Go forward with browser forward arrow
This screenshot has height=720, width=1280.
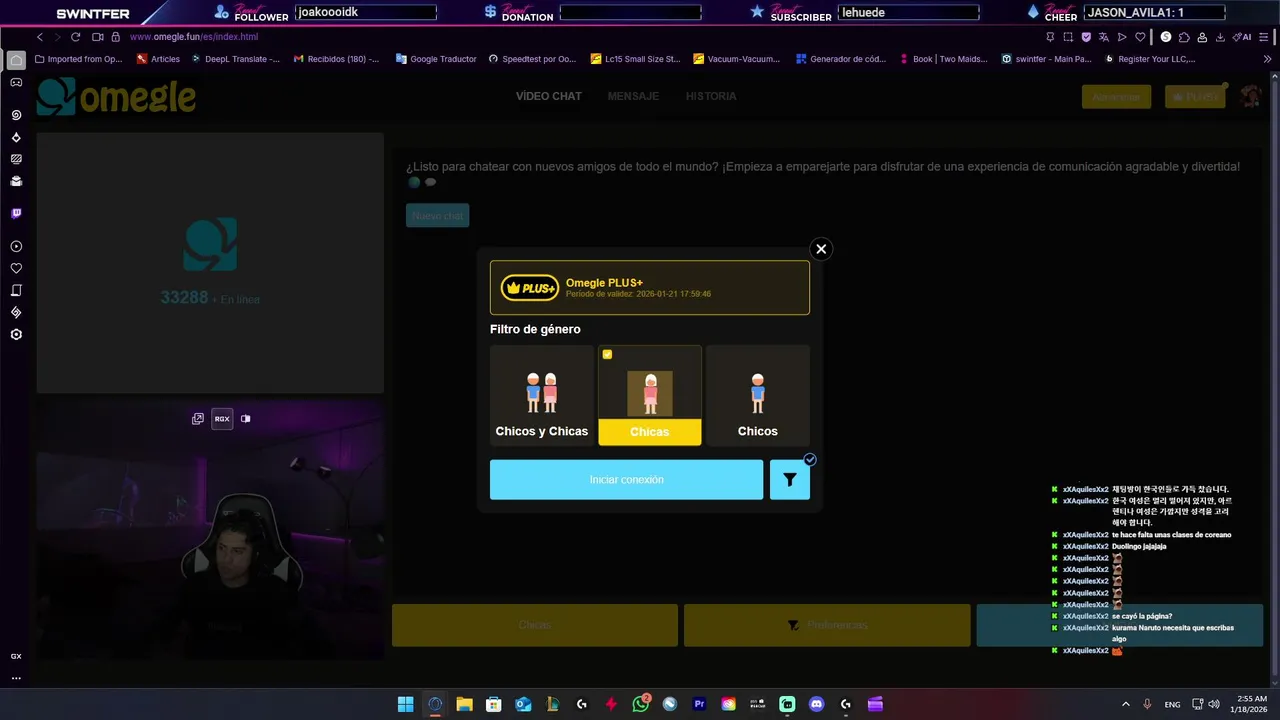tap(57, 37)
